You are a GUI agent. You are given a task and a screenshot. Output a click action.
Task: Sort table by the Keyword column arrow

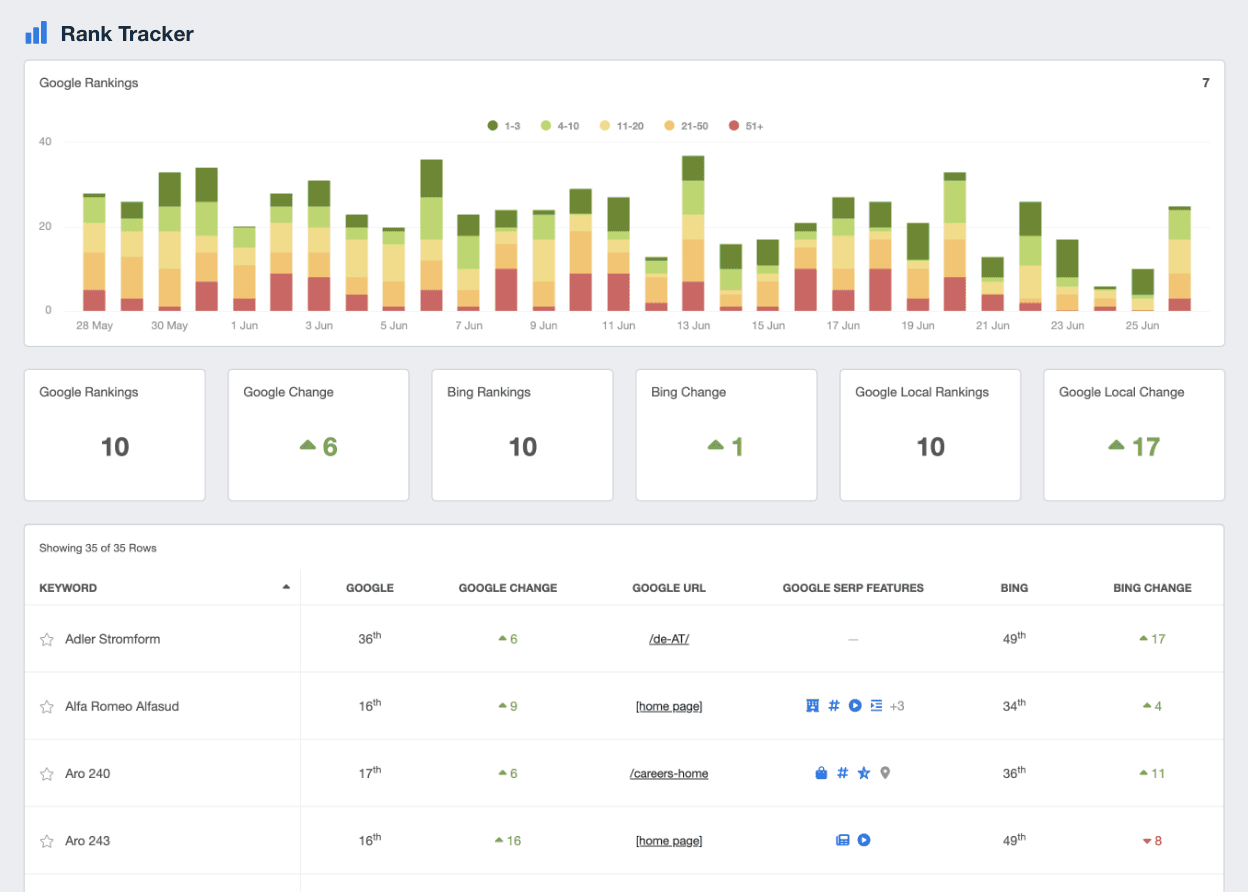(x=287, y=587)
